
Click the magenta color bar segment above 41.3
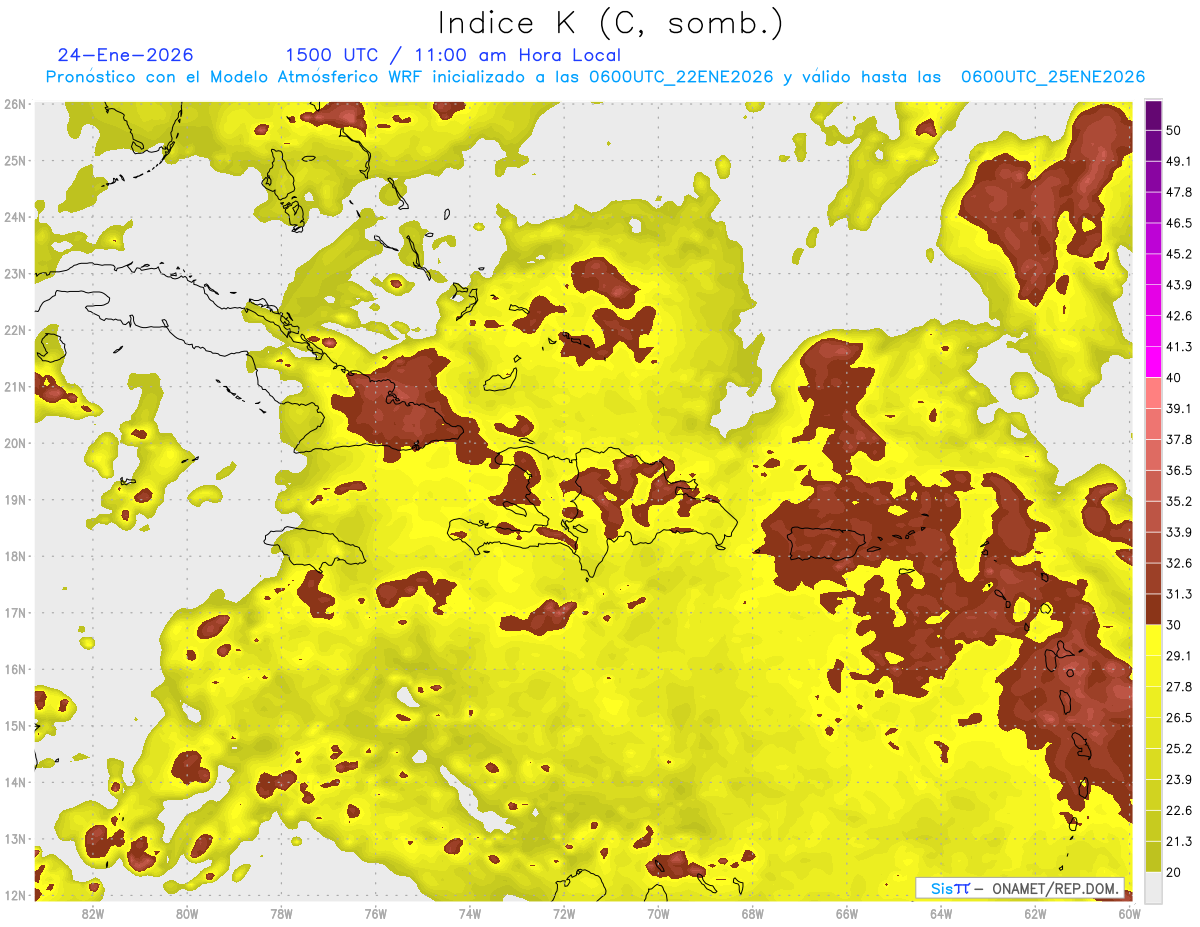coord(1153,331)
